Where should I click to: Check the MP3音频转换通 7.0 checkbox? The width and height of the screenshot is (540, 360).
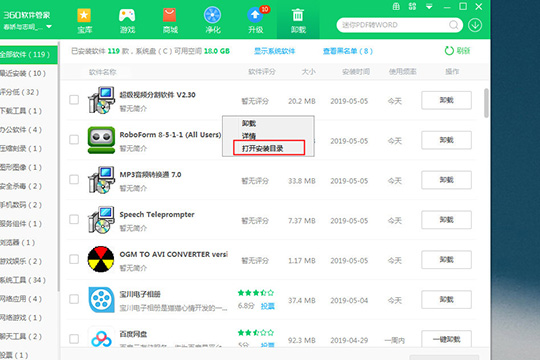(x=74, y=179)
